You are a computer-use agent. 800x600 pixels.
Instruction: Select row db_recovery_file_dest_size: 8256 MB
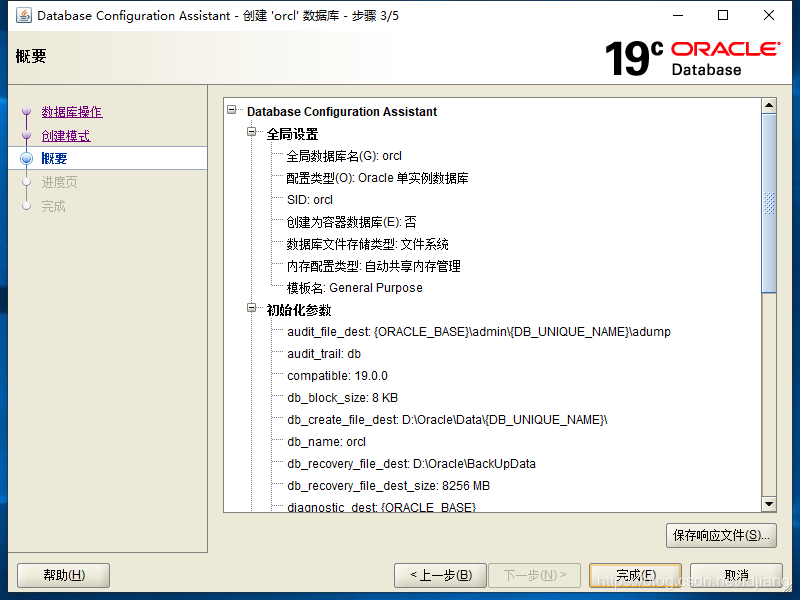pyautogui.click(x=388, y=486)
